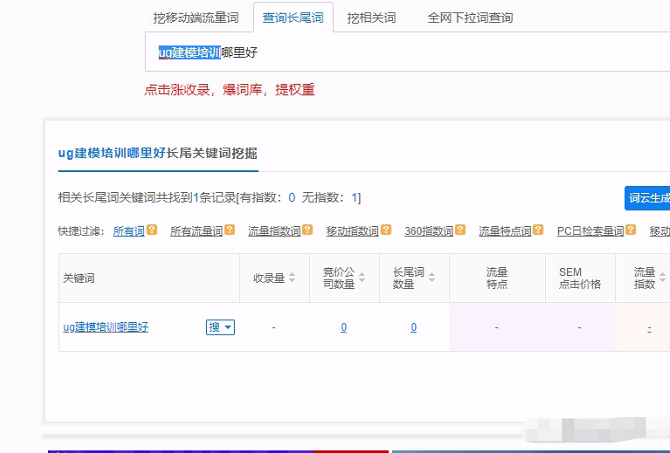Viewport: 670px width, 453px height.
Task: Filter by 所有词
Action: coord(129,231)
